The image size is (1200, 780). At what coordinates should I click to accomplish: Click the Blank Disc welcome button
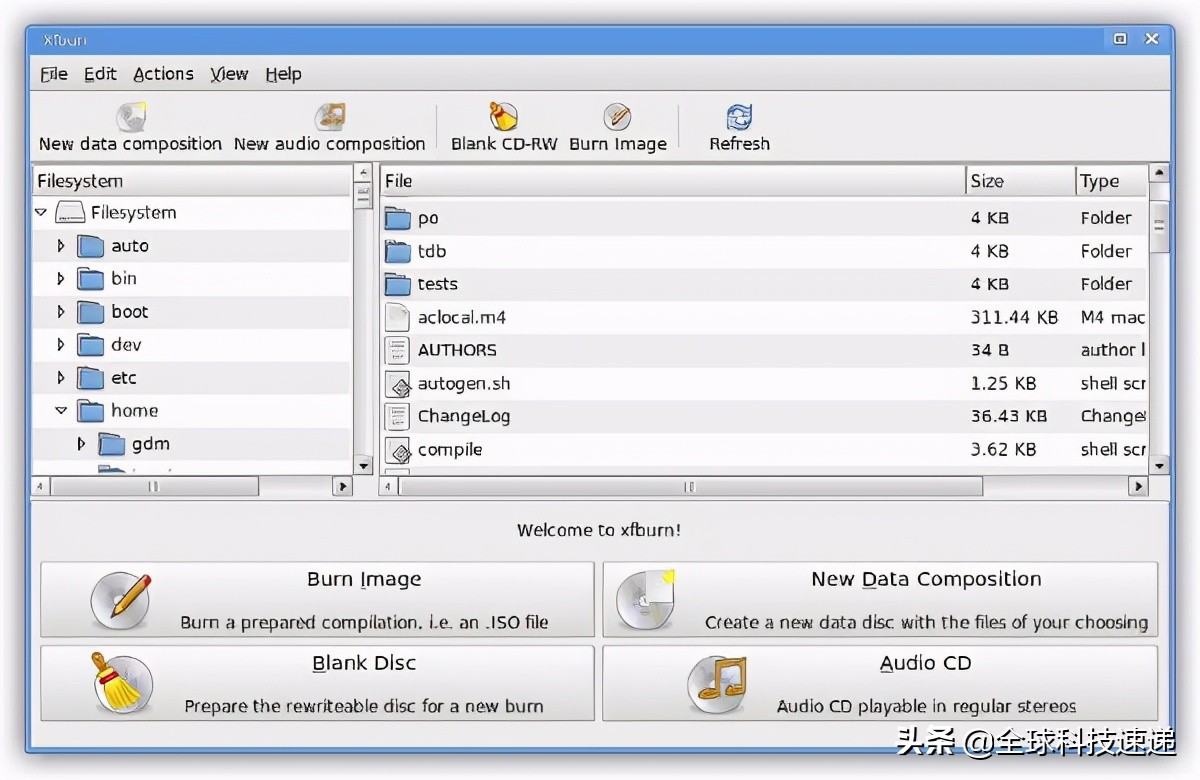[x=317, y=683]
